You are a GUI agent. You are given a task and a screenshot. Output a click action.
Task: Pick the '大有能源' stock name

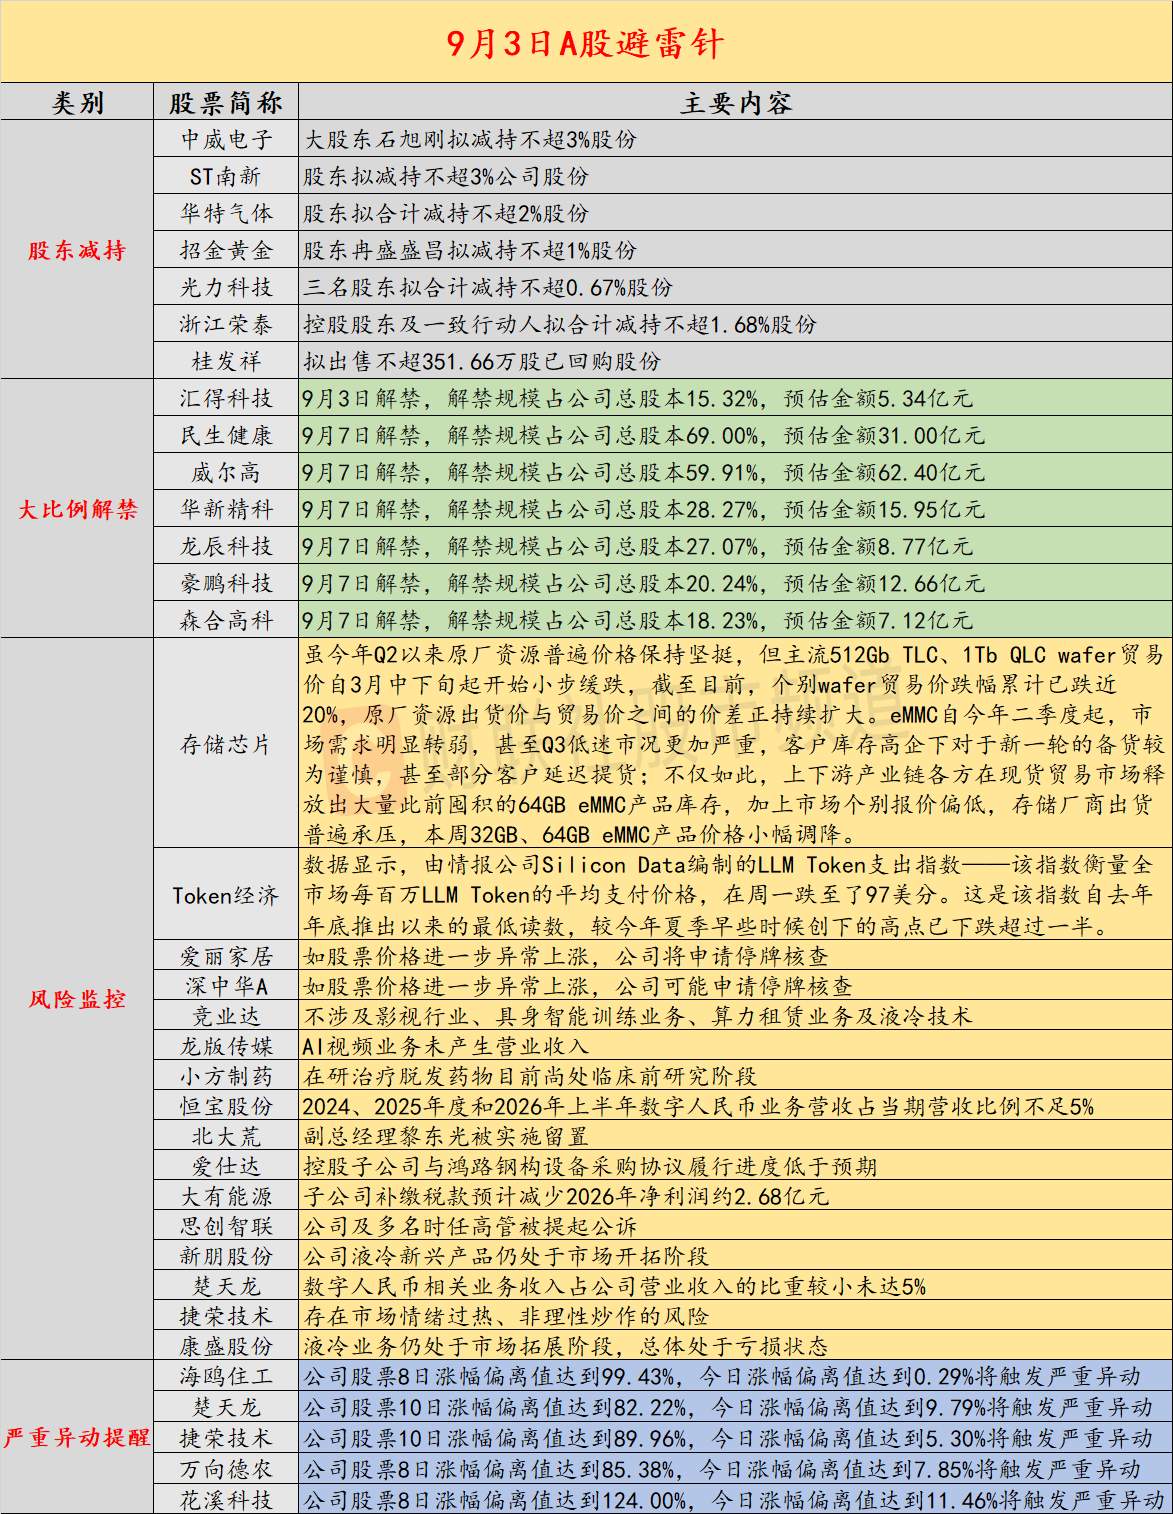[x=226, y=1197]
